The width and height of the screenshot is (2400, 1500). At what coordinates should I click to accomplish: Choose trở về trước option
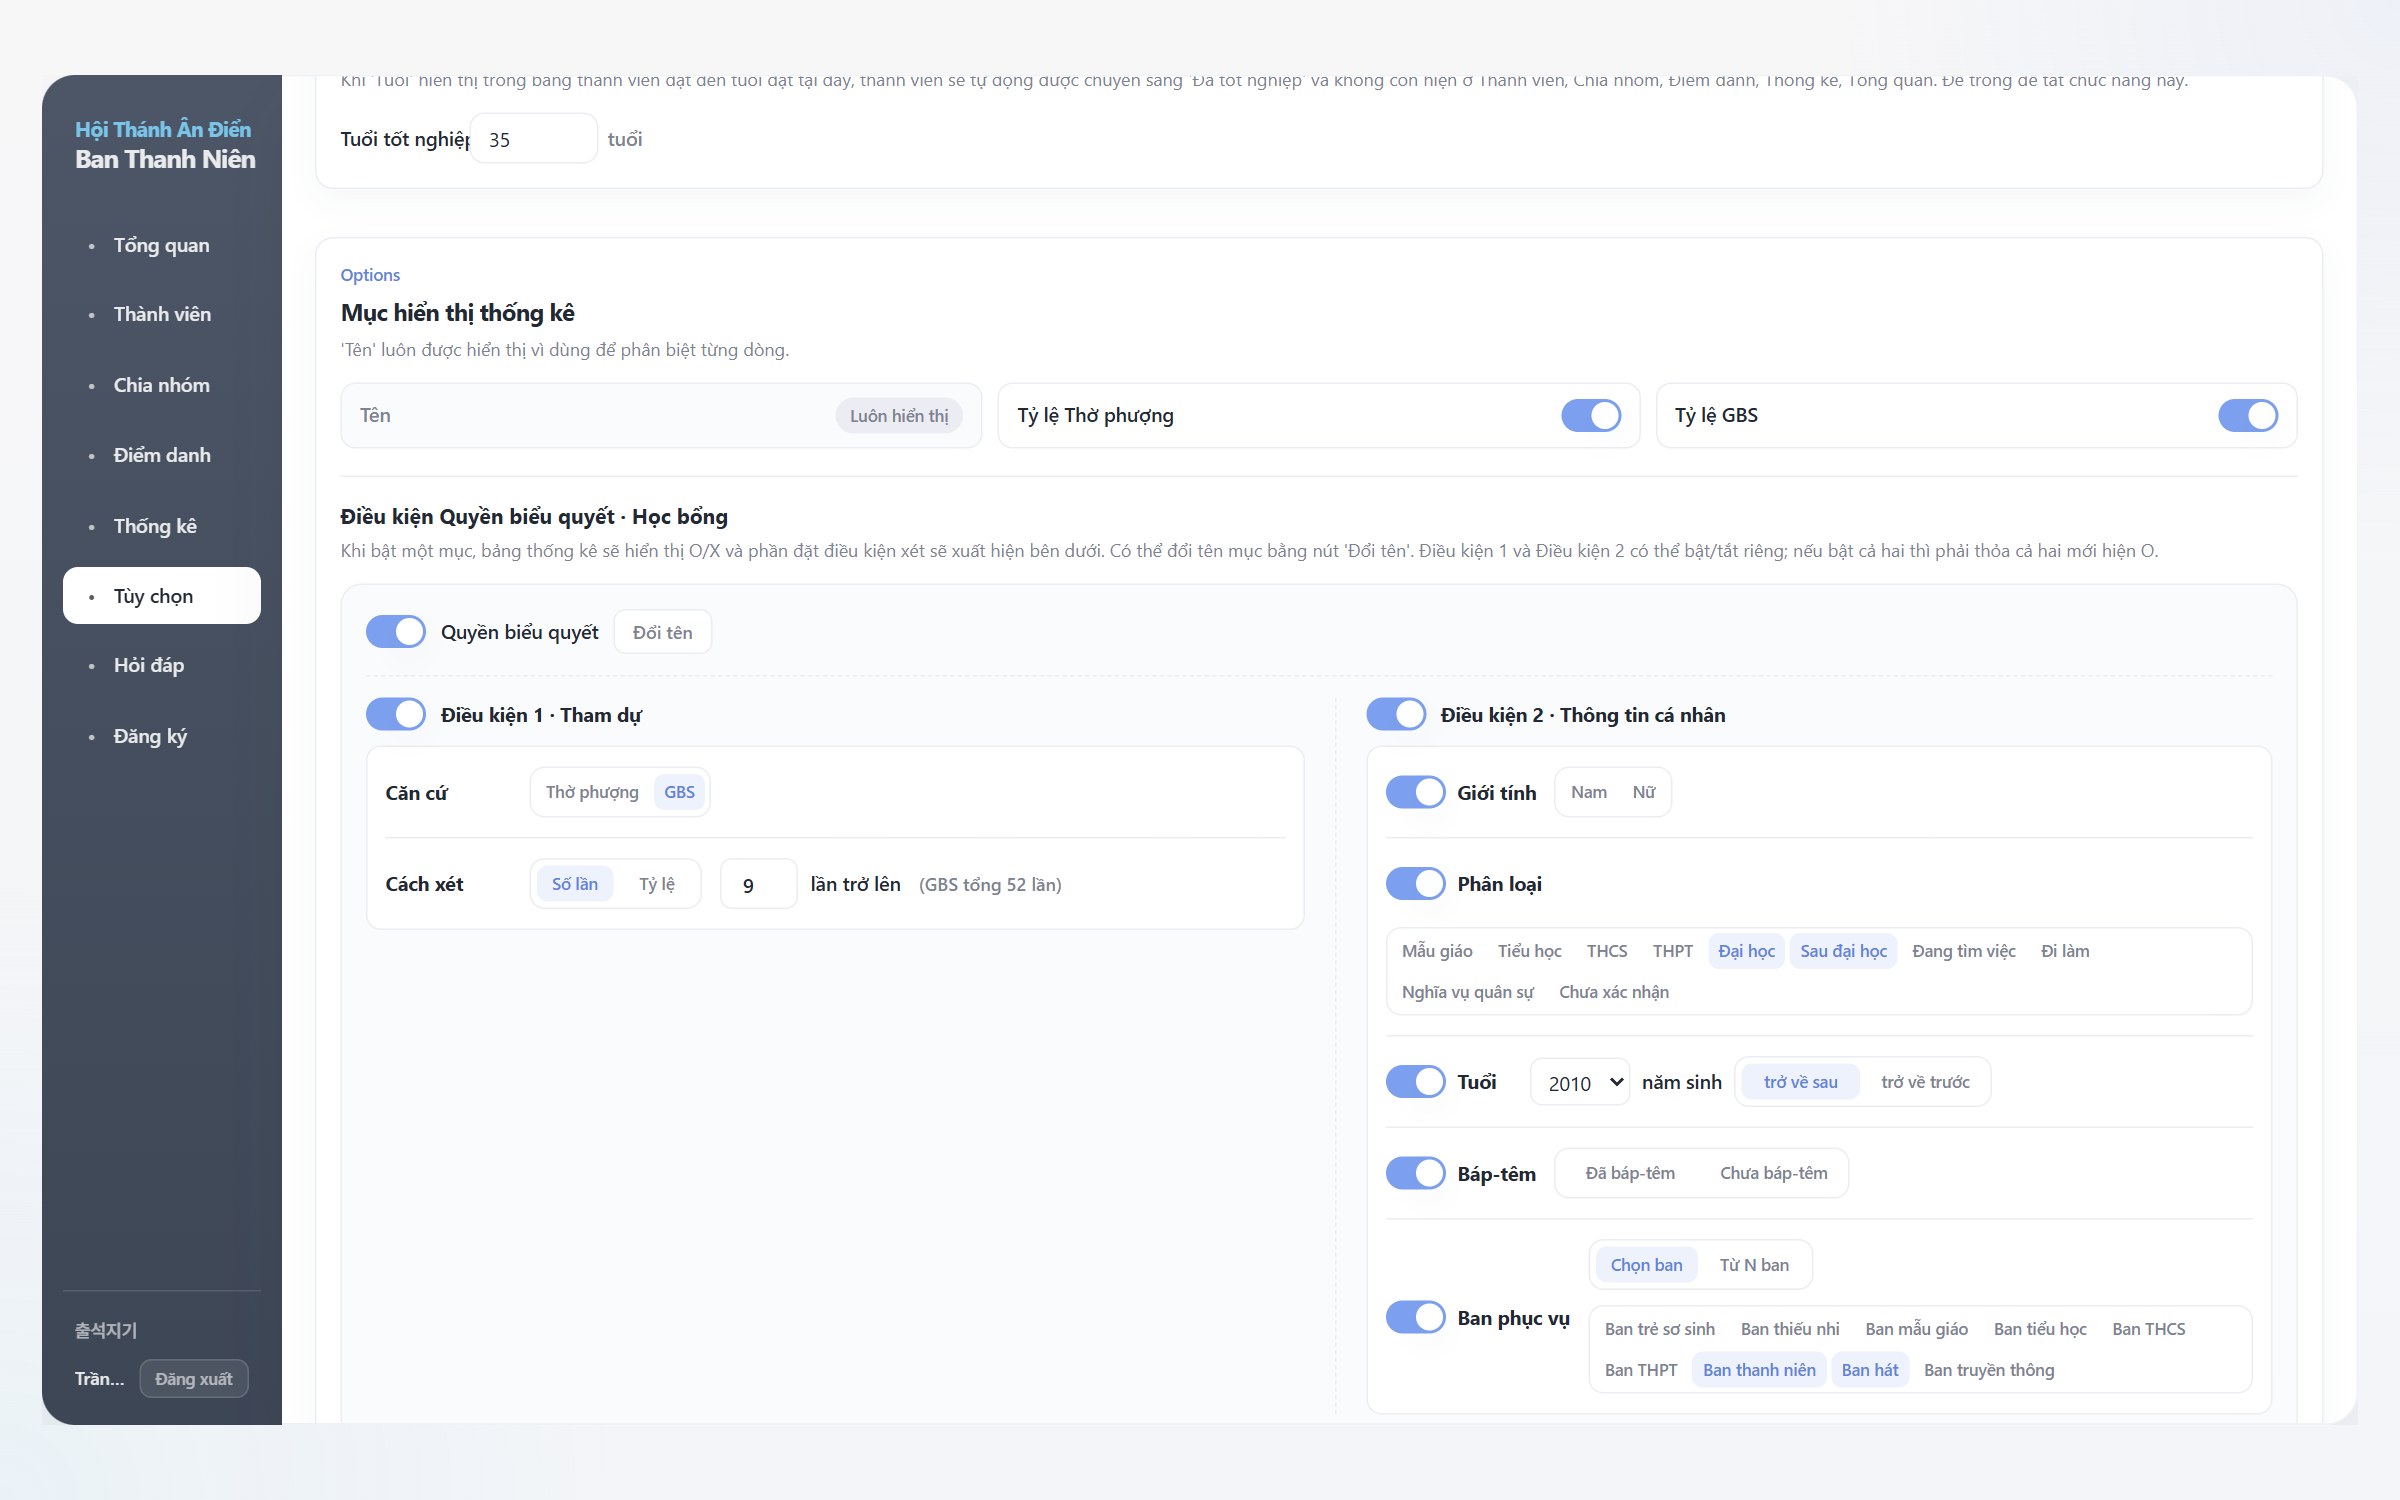pyautogui.click(x=1925, y=1082)
